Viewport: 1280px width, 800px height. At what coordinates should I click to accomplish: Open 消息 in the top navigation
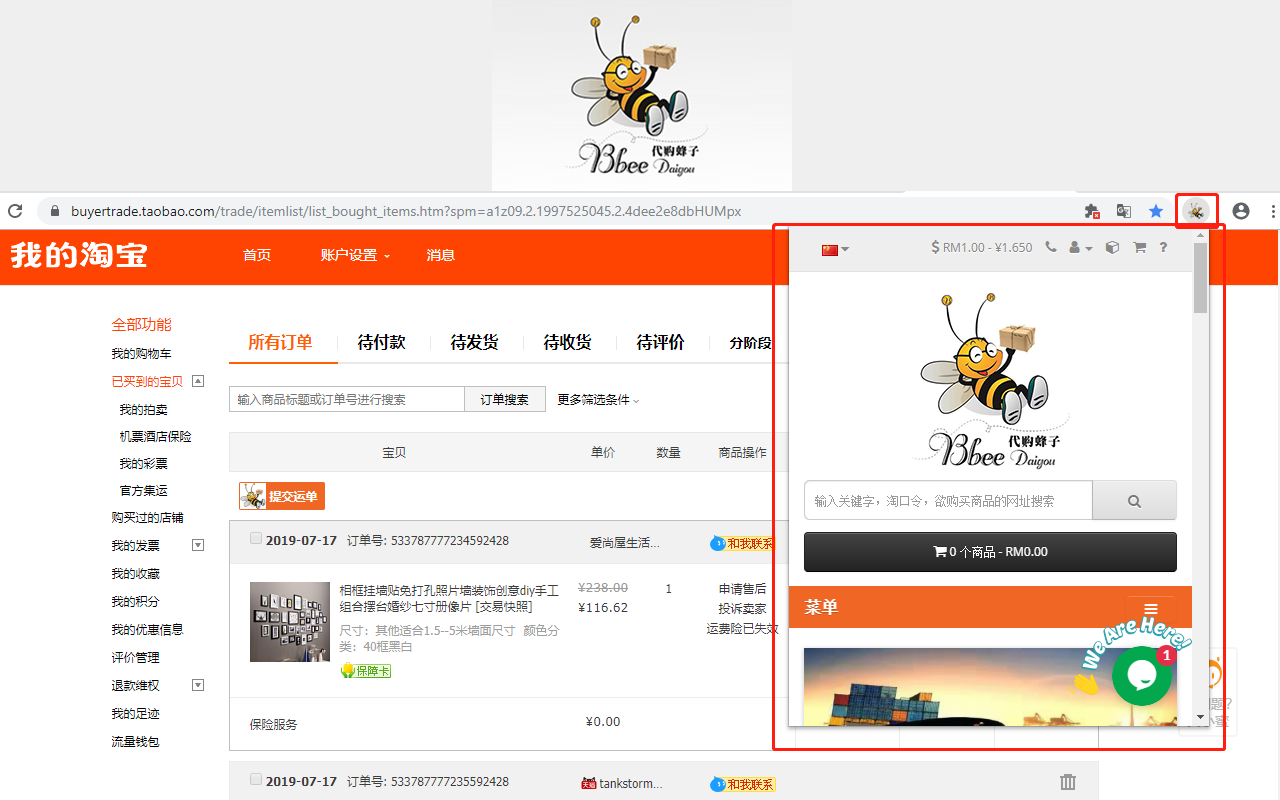(x=441, y=255)
